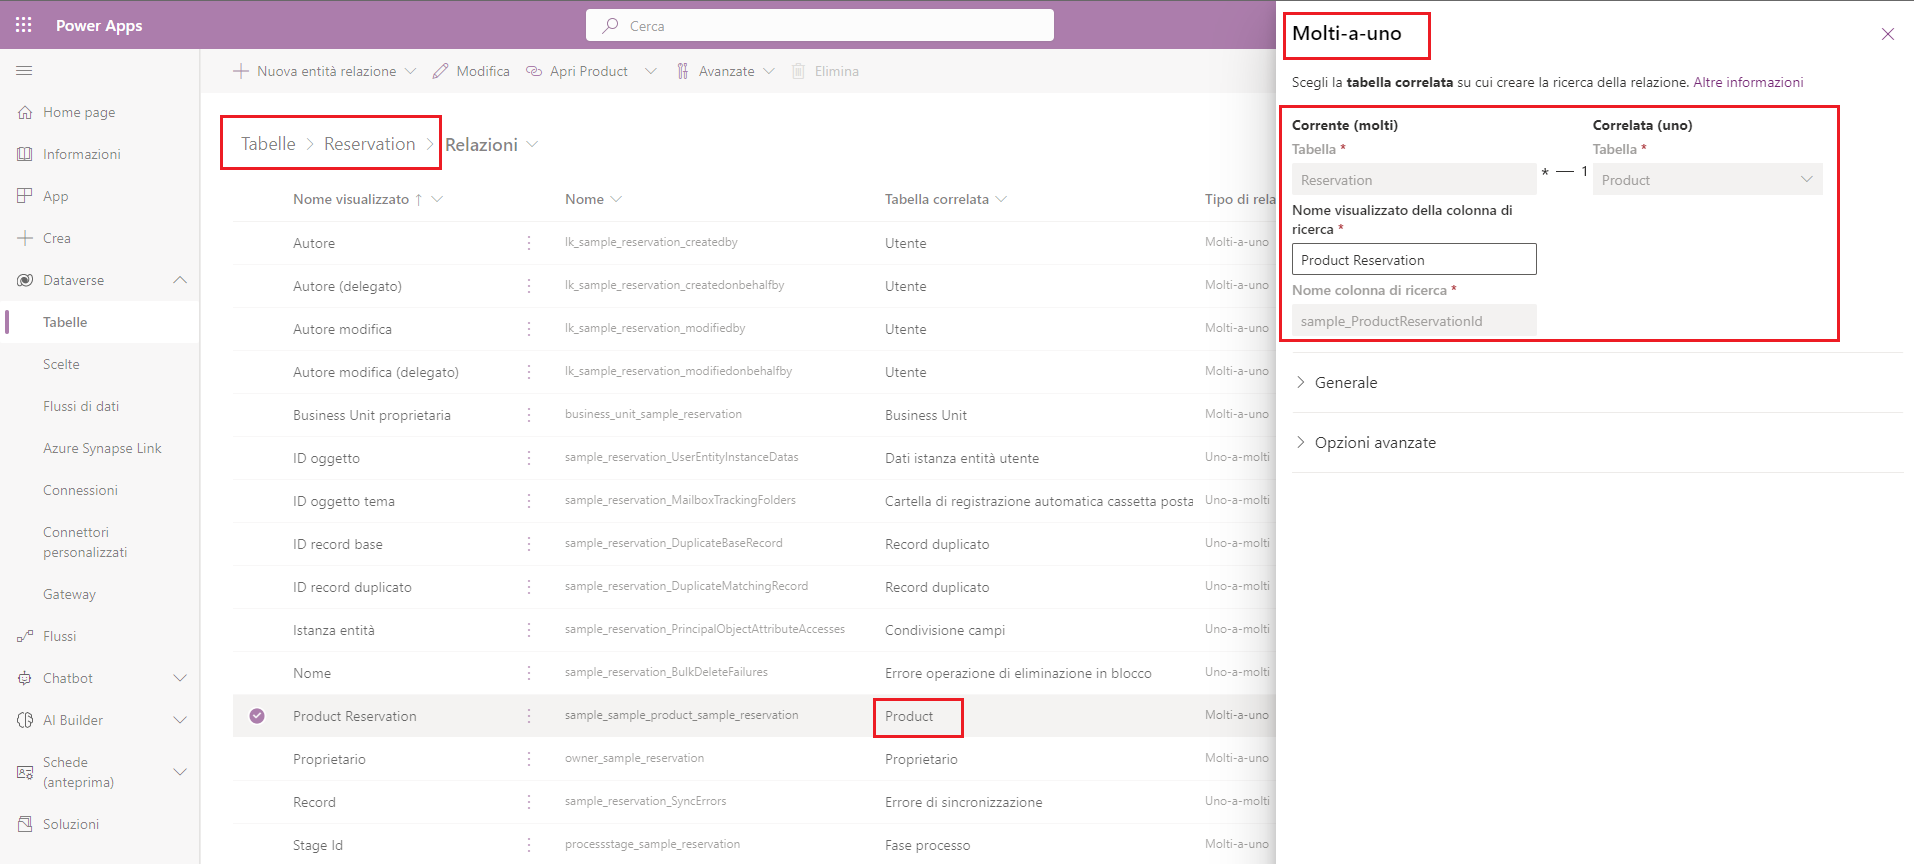This screenshot has height=864, width=1914.
Task: Click the Soluzioni icon in sidebar
Action: click(25, 824)
